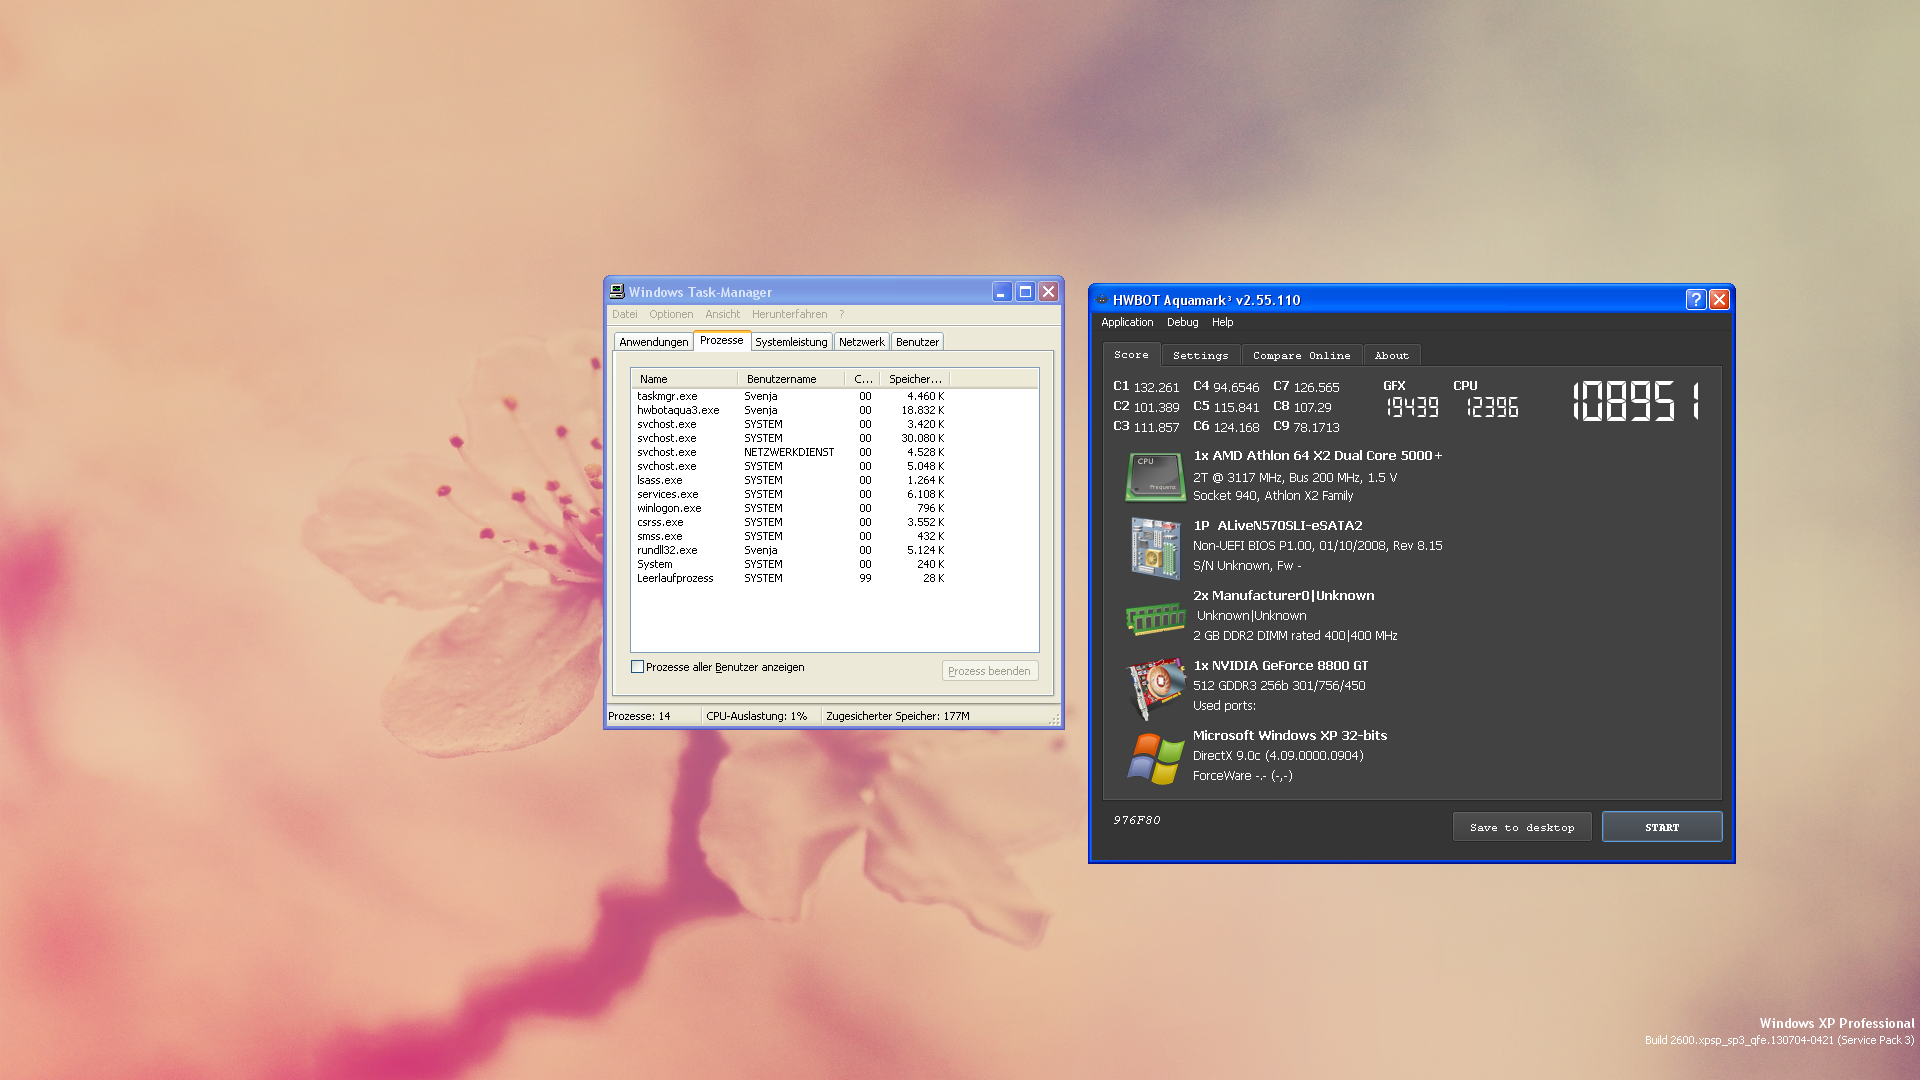Click the CPU score 12396

click(1492, 407)
